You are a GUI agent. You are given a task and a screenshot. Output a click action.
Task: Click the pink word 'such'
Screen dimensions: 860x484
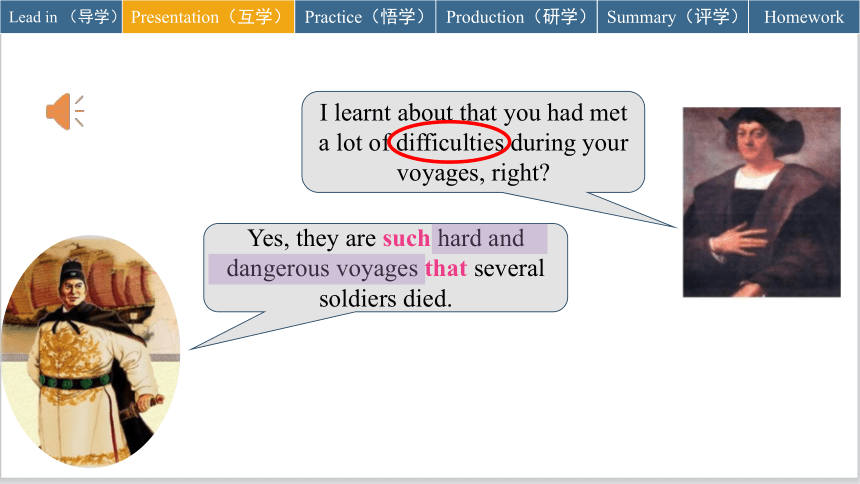406,239
